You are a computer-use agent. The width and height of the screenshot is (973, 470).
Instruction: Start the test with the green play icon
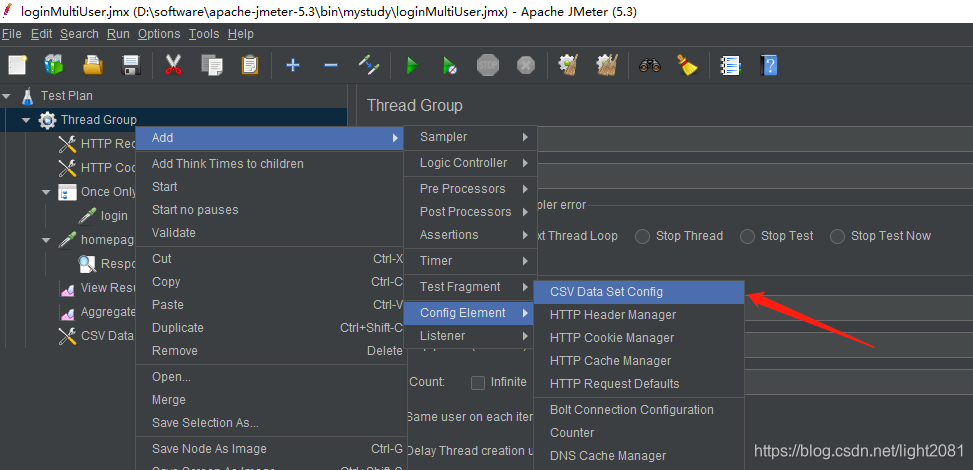(412, 65)
